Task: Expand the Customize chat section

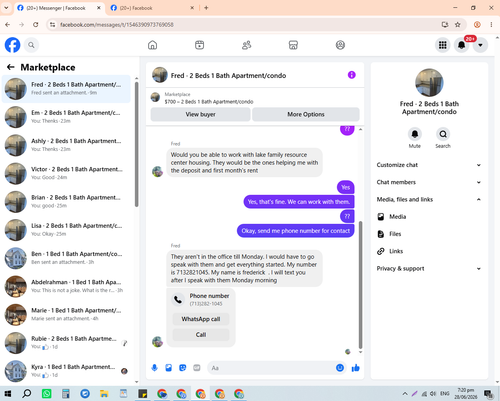Action: coord(429,165)
